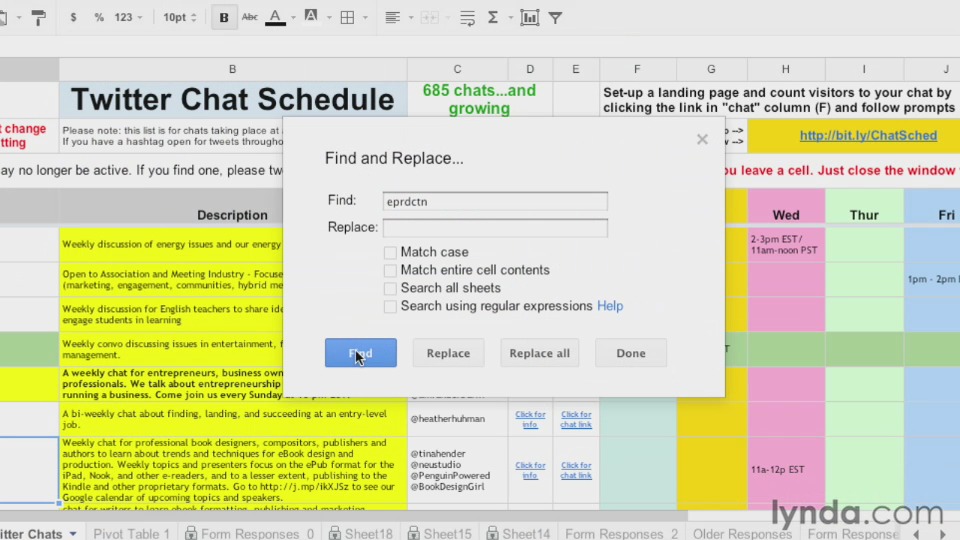Open the functions sigma icon
Viewport: 960px width, 540px height.
point(493,17)
